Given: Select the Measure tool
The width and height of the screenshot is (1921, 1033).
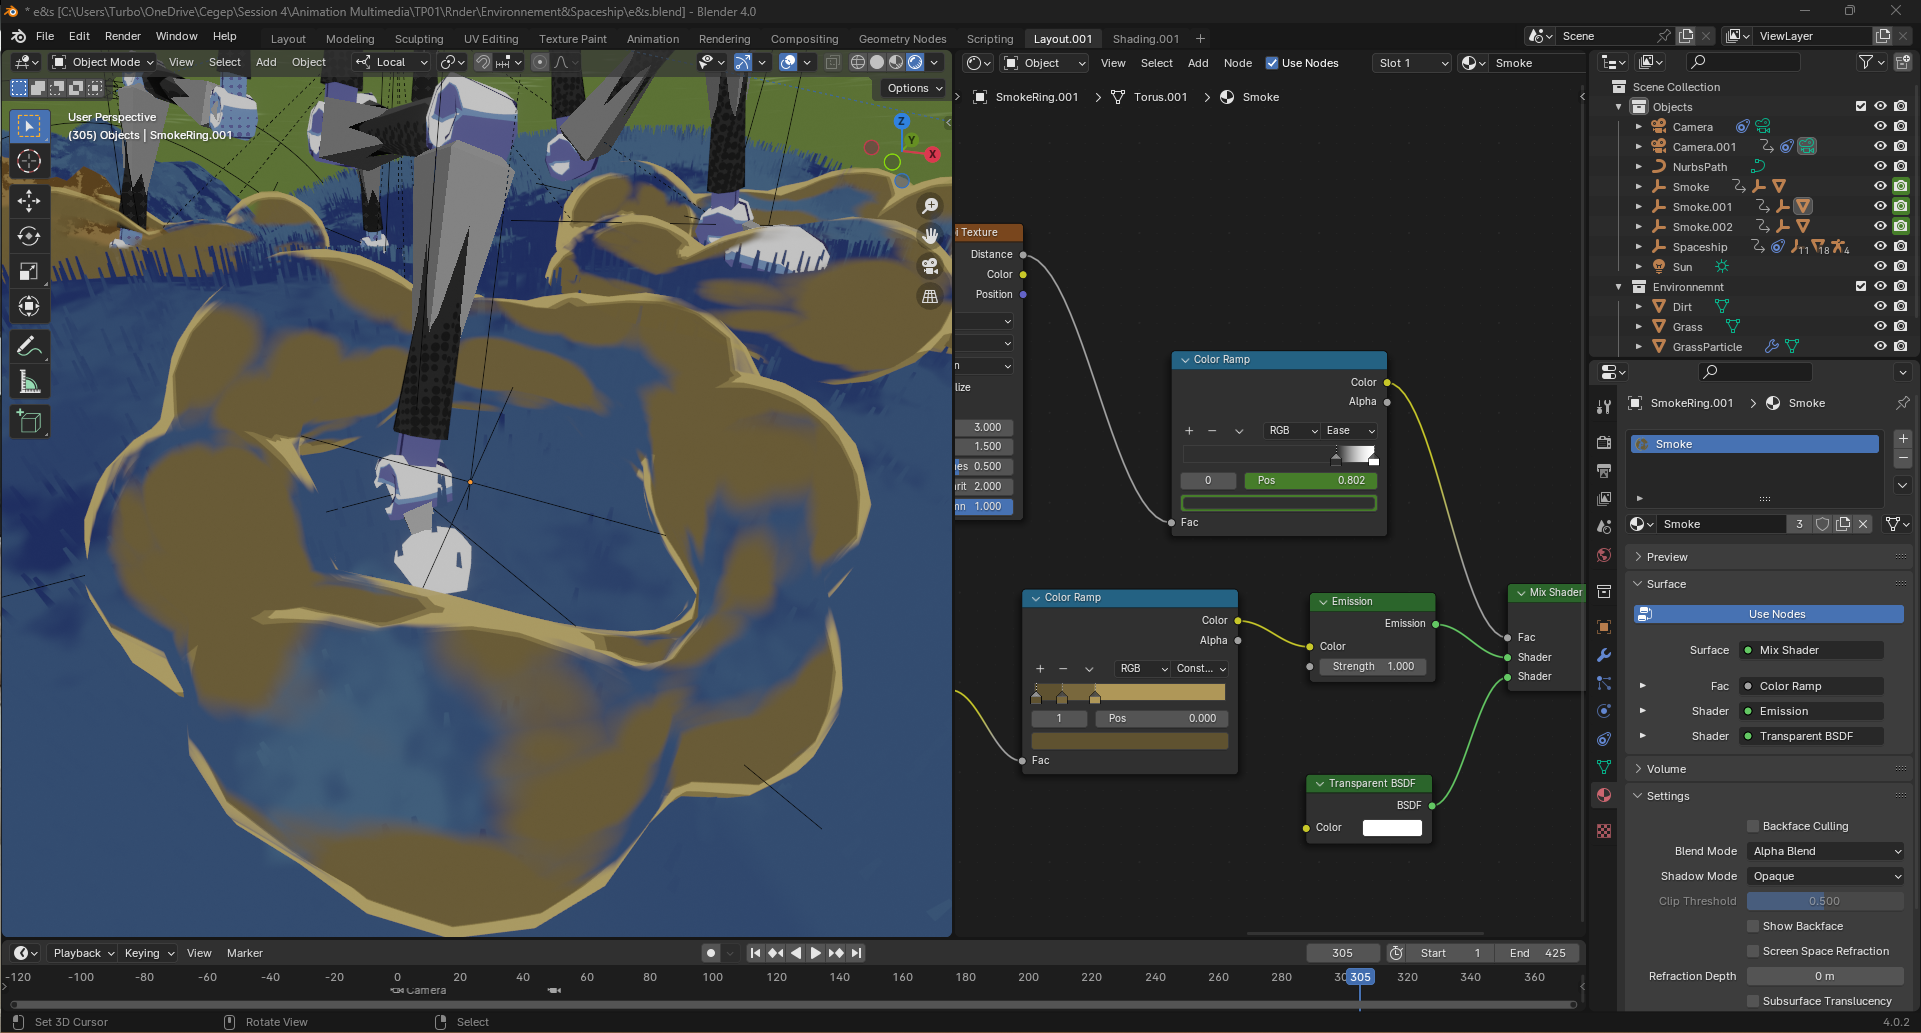Looking at the screenshot, I should (x=29, y=382).
